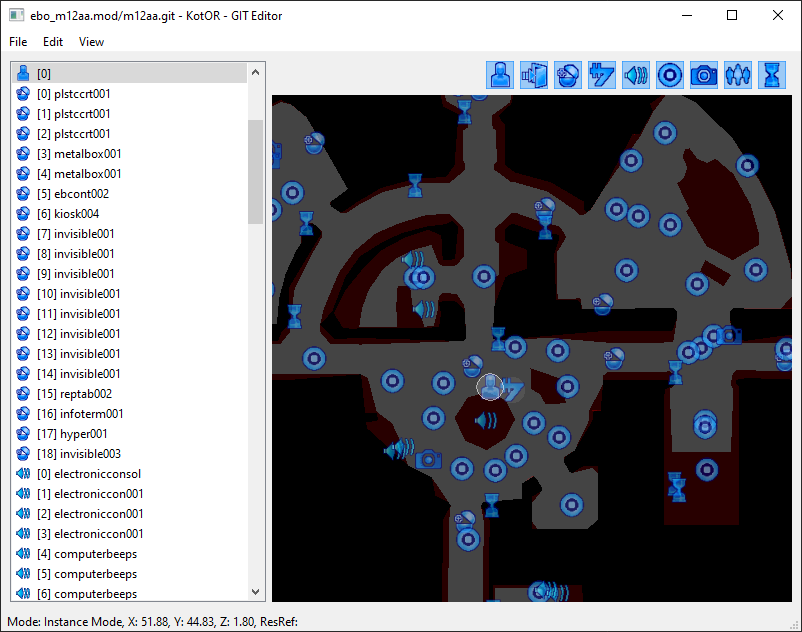Select [8] invisible001 list row
The width and height of the screenshot is (802, 632).
[x=129, y=254]
